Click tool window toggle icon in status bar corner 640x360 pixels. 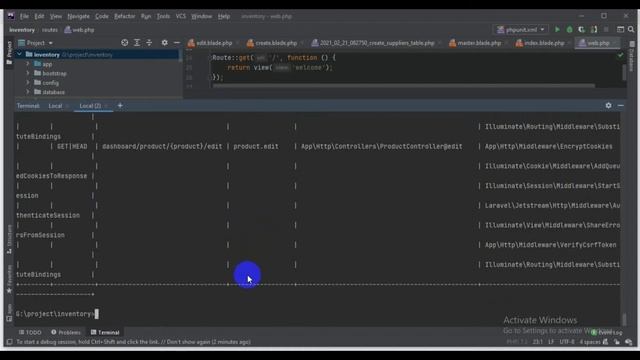pos(9,342)
